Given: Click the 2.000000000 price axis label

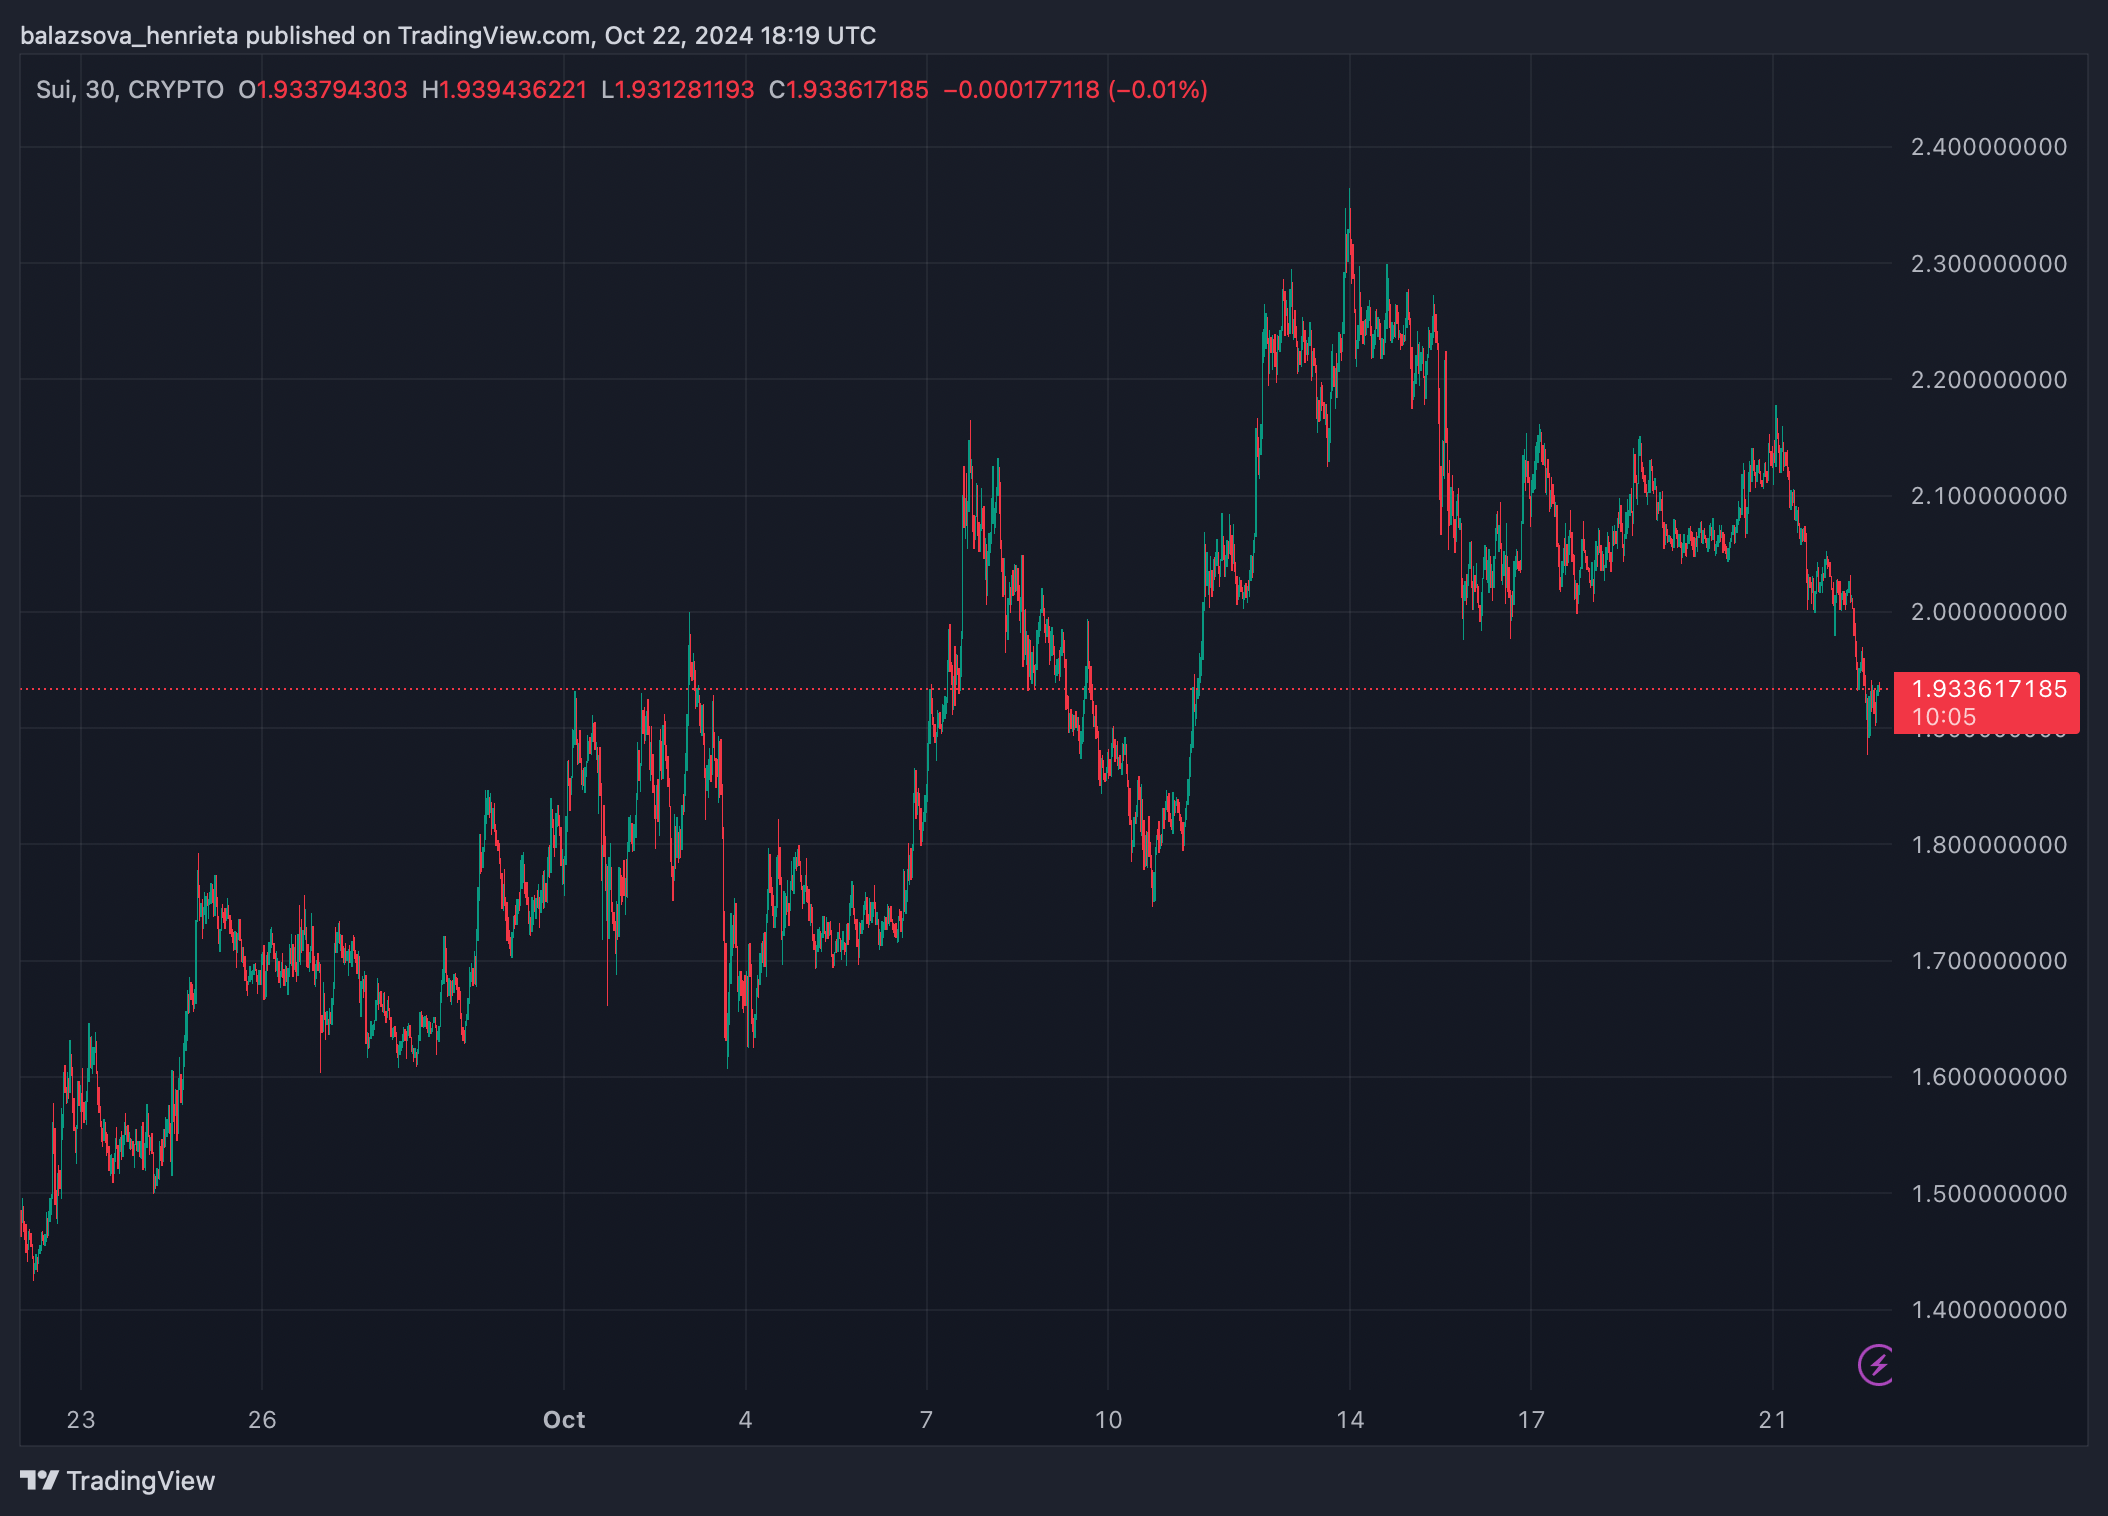Looking at the screenshot, I should click(x=1988, y=612).
